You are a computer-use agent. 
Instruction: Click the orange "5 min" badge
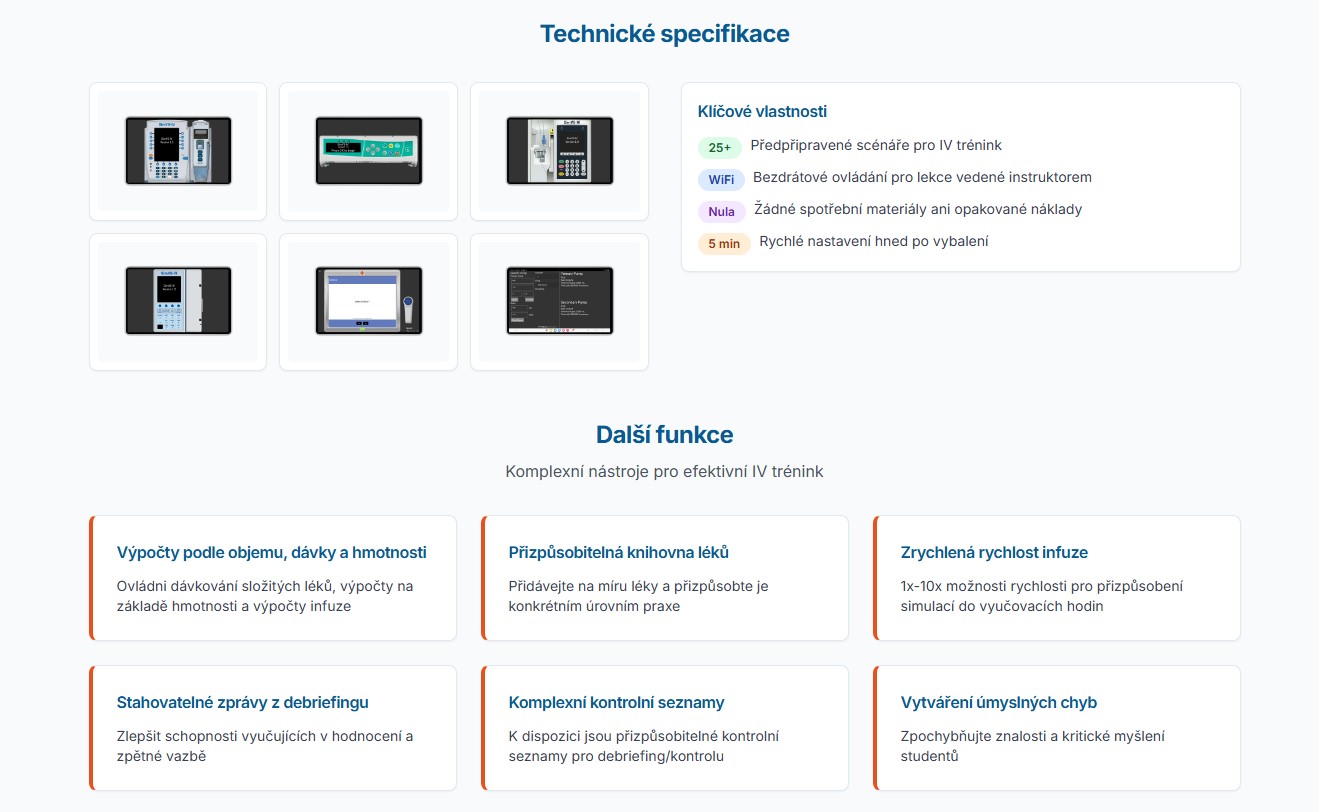point(724,244)
